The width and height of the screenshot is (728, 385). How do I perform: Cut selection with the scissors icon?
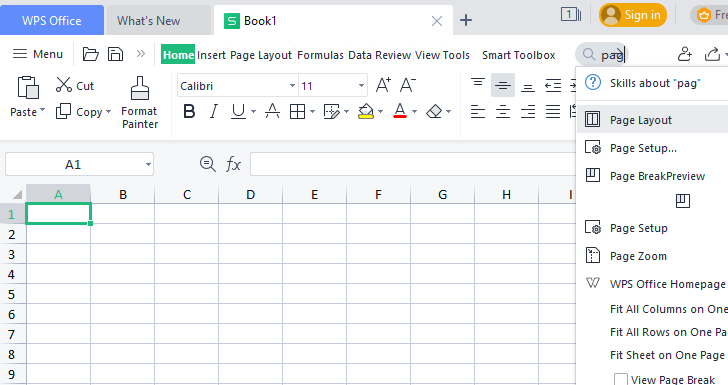[x=64, y=85]
